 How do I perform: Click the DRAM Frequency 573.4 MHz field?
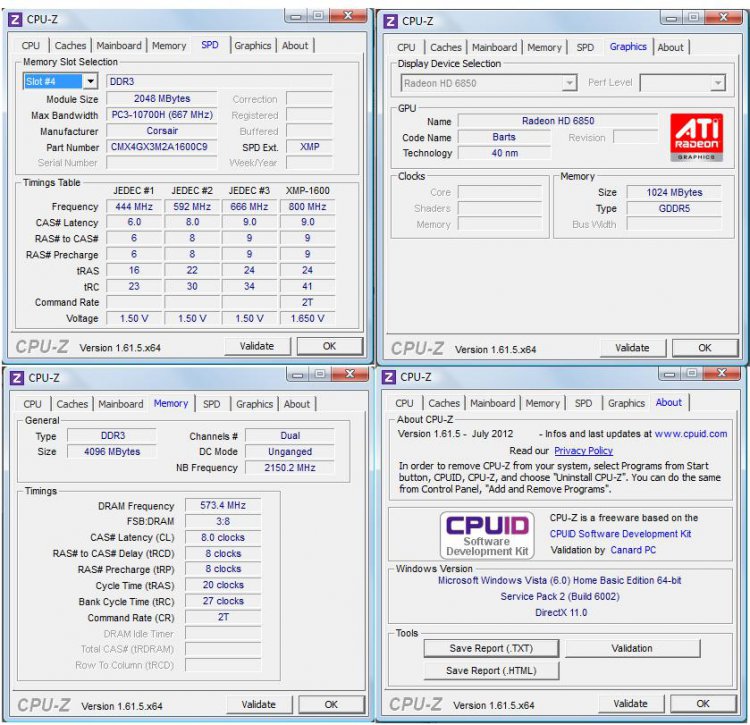[223, 505]
